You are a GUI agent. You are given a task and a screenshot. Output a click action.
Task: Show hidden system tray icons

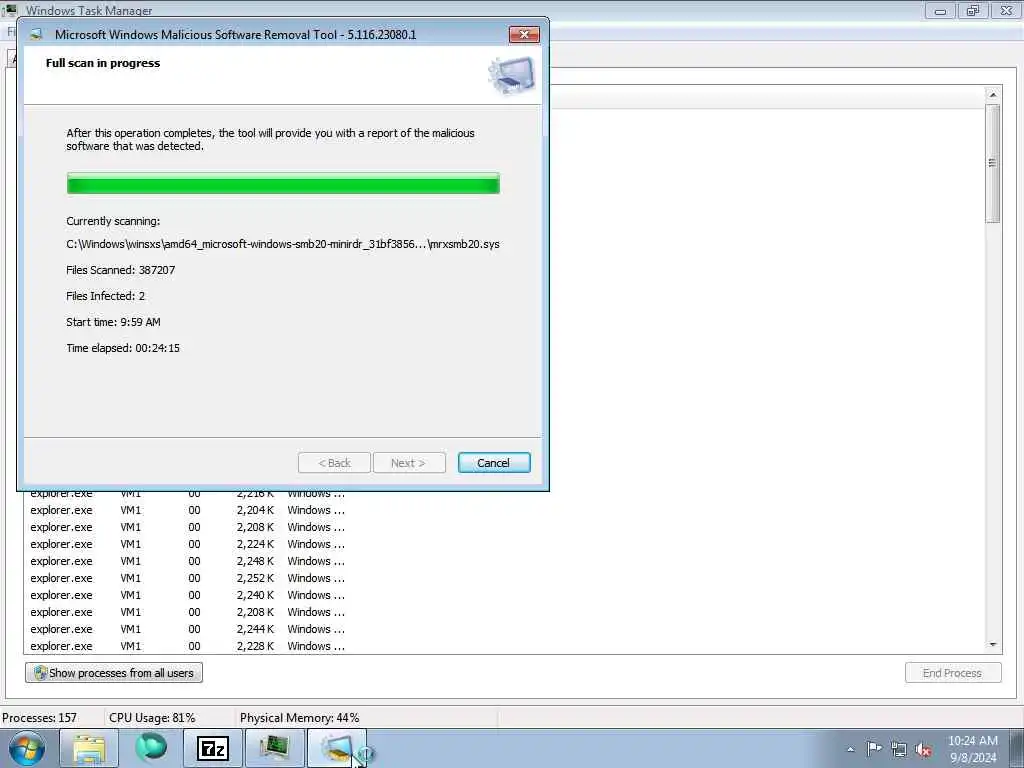tap(850, 750)
